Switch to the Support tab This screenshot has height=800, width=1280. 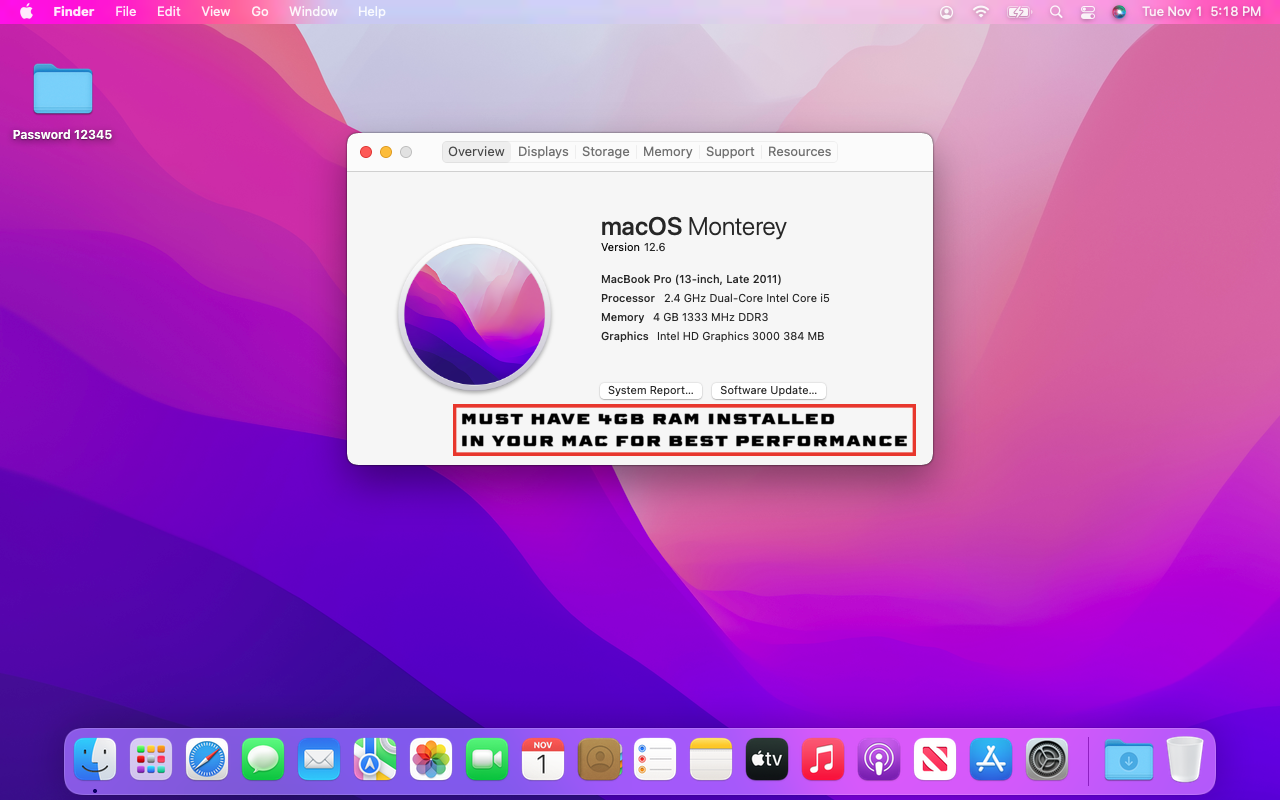pyautogui.click(x=730, y=152)
